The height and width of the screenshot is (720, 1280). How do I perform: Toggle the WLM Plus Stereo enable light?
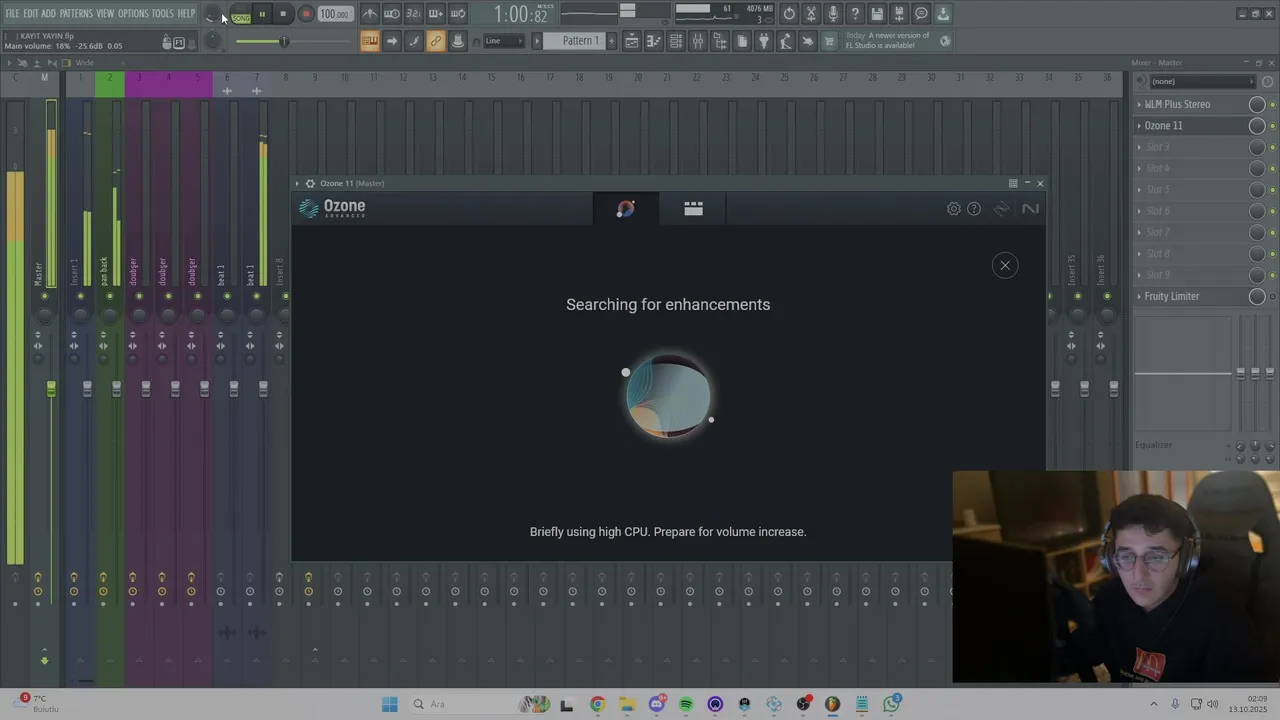click(1272, 104)
